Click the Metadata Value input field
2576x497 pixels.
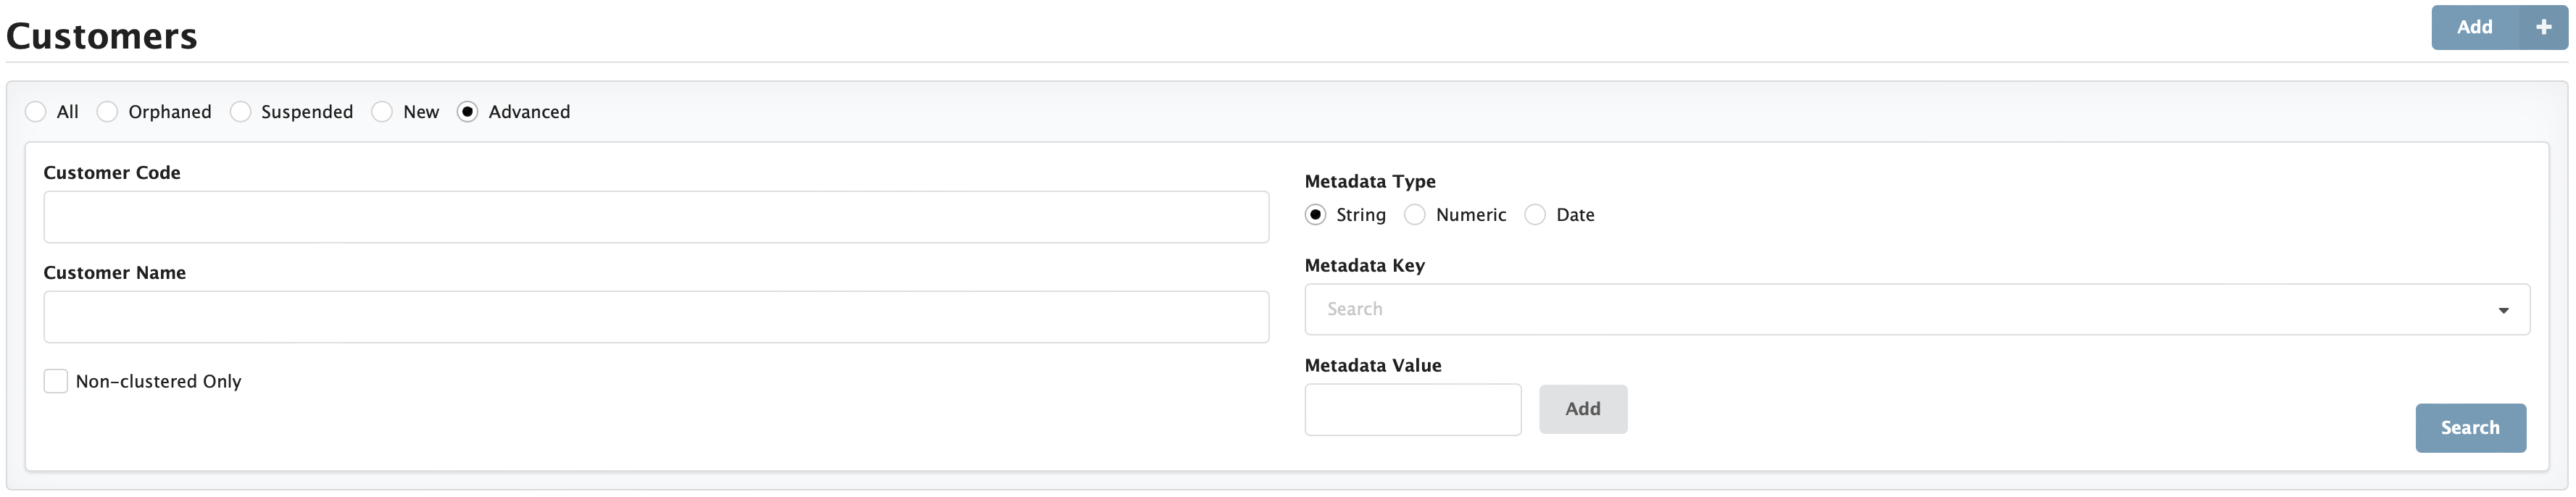(1412, 409)
